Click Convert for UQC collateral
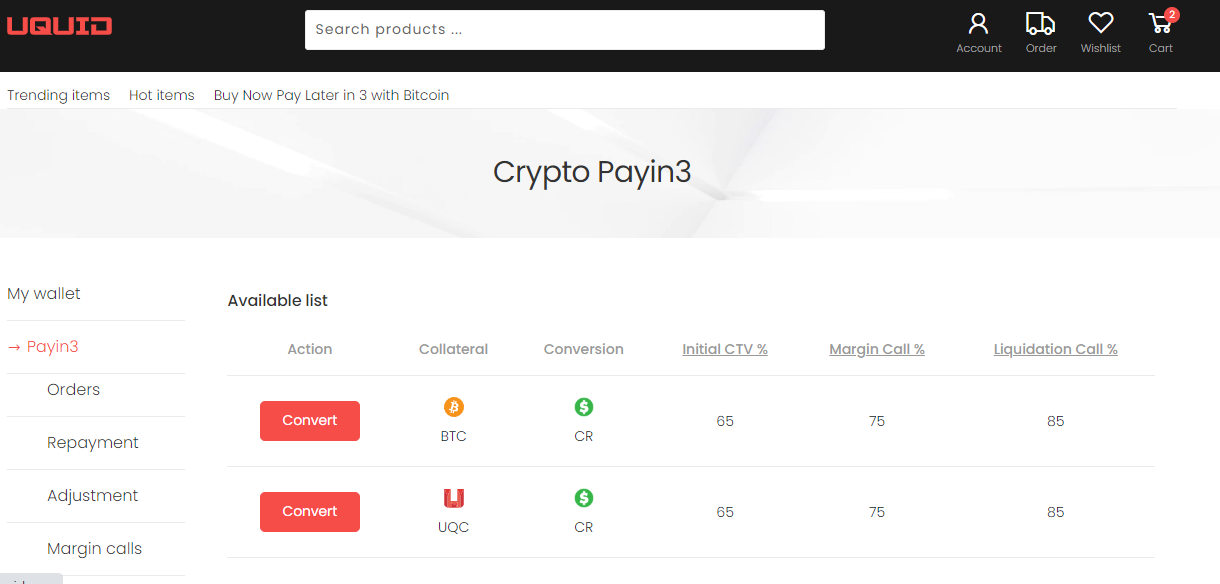The image size is (1220, 584). (x=310, y=512)
